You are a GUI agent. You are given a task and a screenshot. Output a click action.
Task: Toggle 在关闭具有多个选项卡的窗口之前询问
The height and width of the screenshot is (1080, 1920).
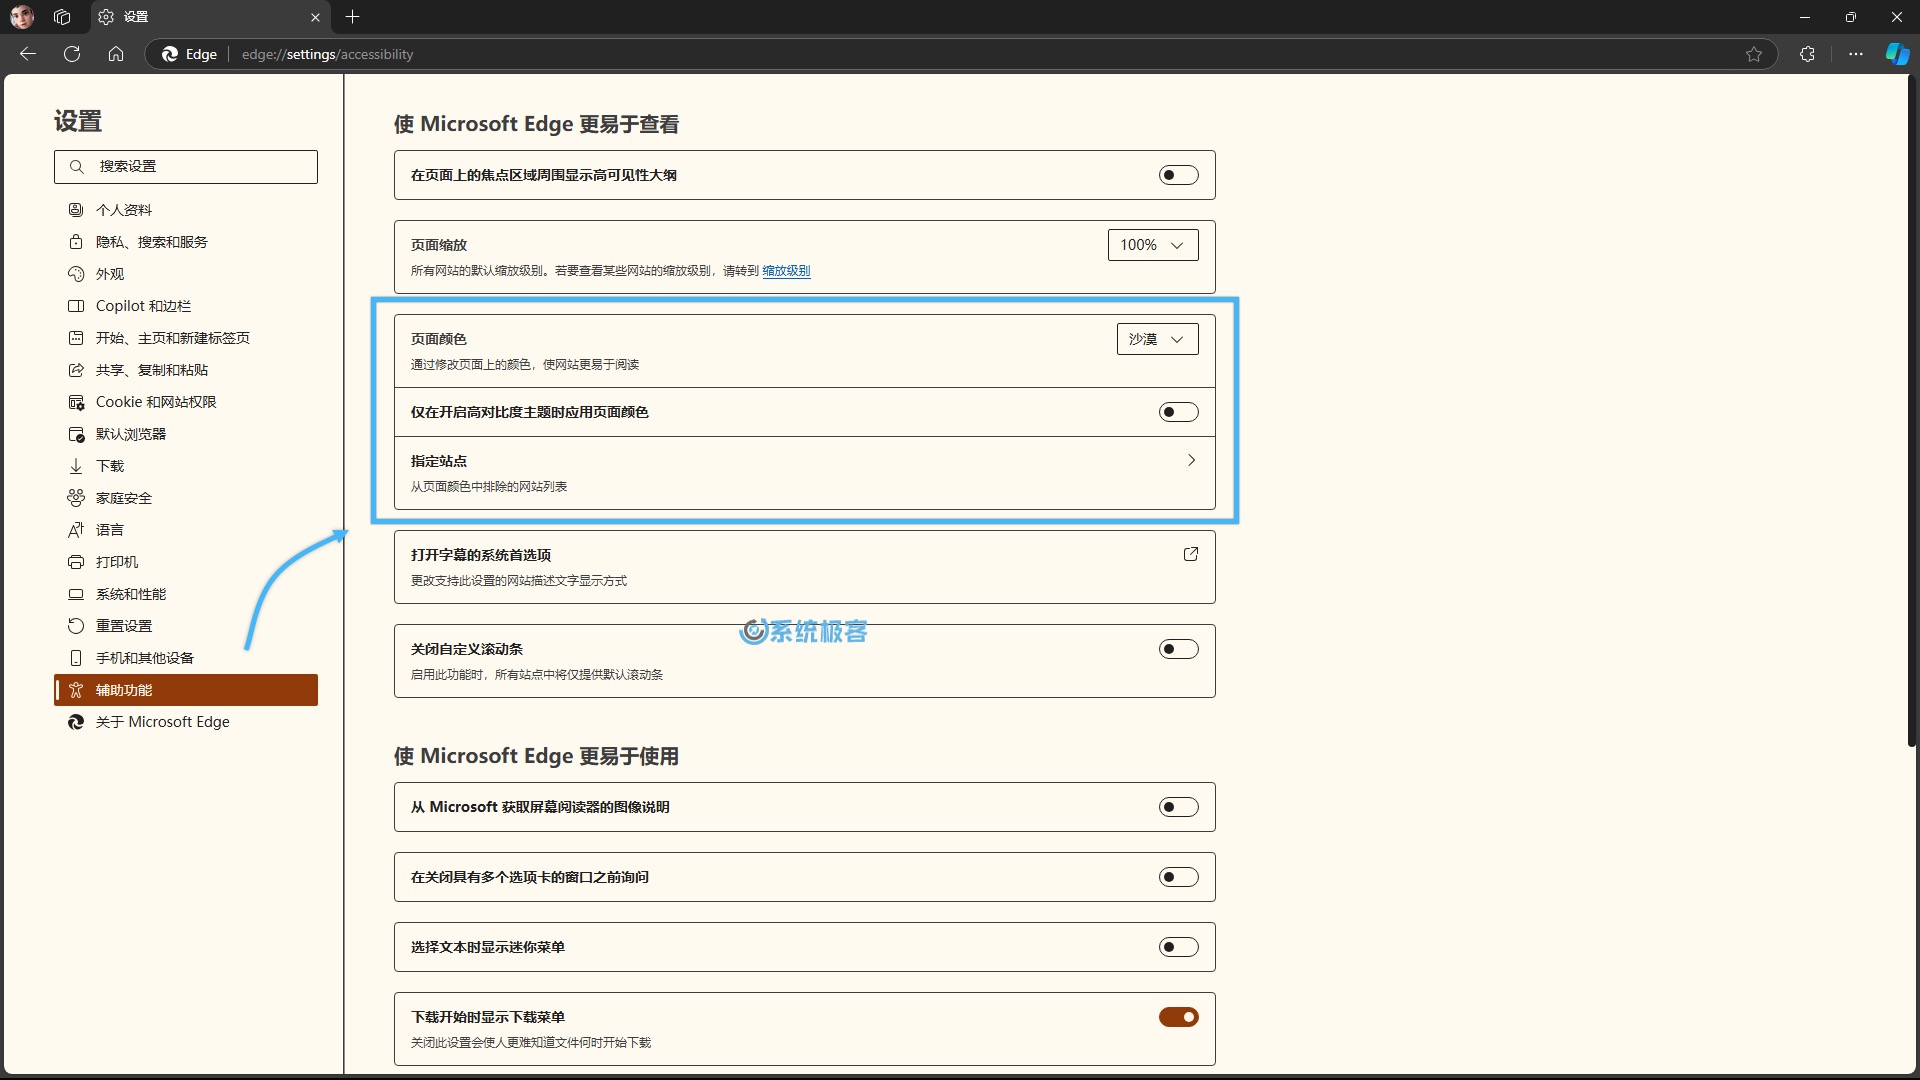tap(1178, 877)
